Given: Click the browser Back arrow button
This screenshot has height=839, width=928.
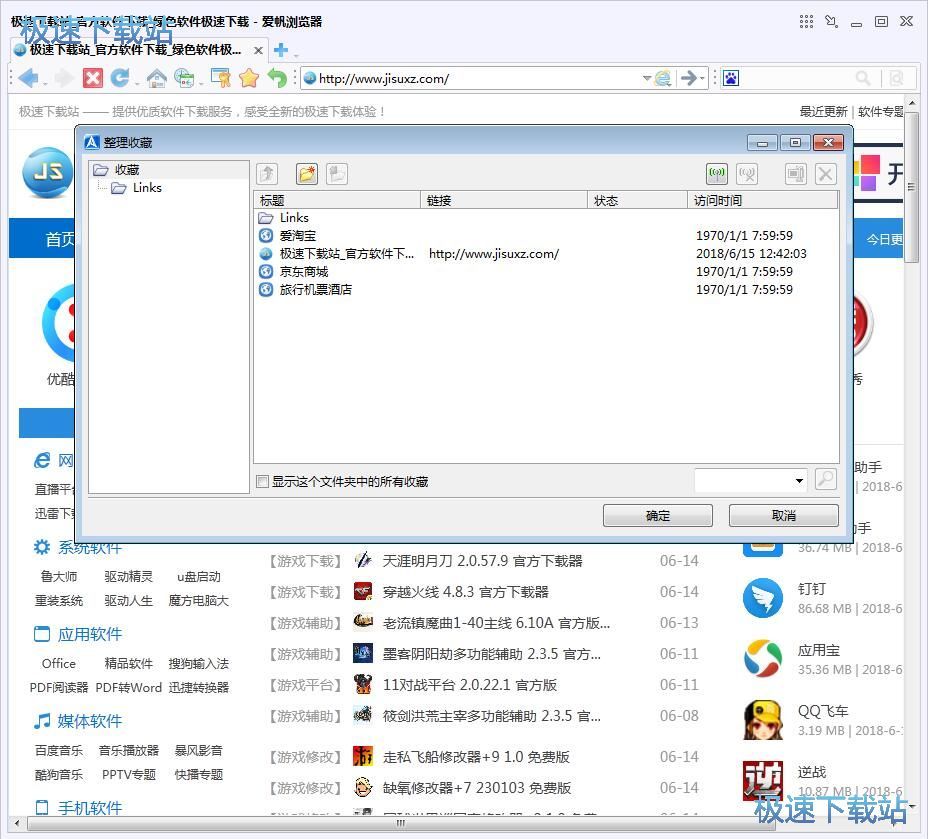Looking at the screenshot, I should (x=28, y=78).
